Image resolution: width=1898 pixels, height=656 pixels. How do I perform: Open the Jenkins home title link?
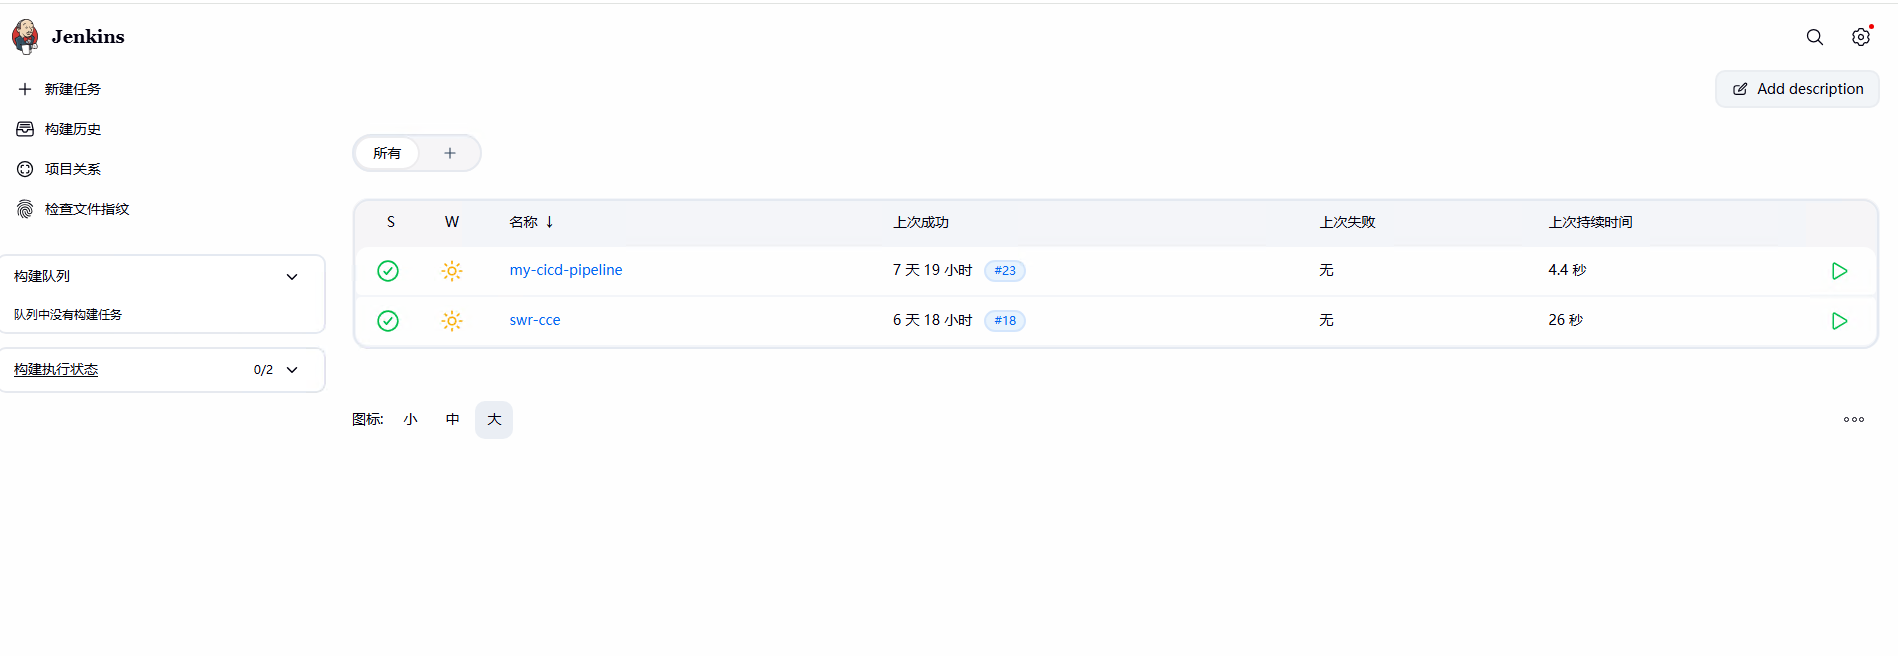point(88,37)
